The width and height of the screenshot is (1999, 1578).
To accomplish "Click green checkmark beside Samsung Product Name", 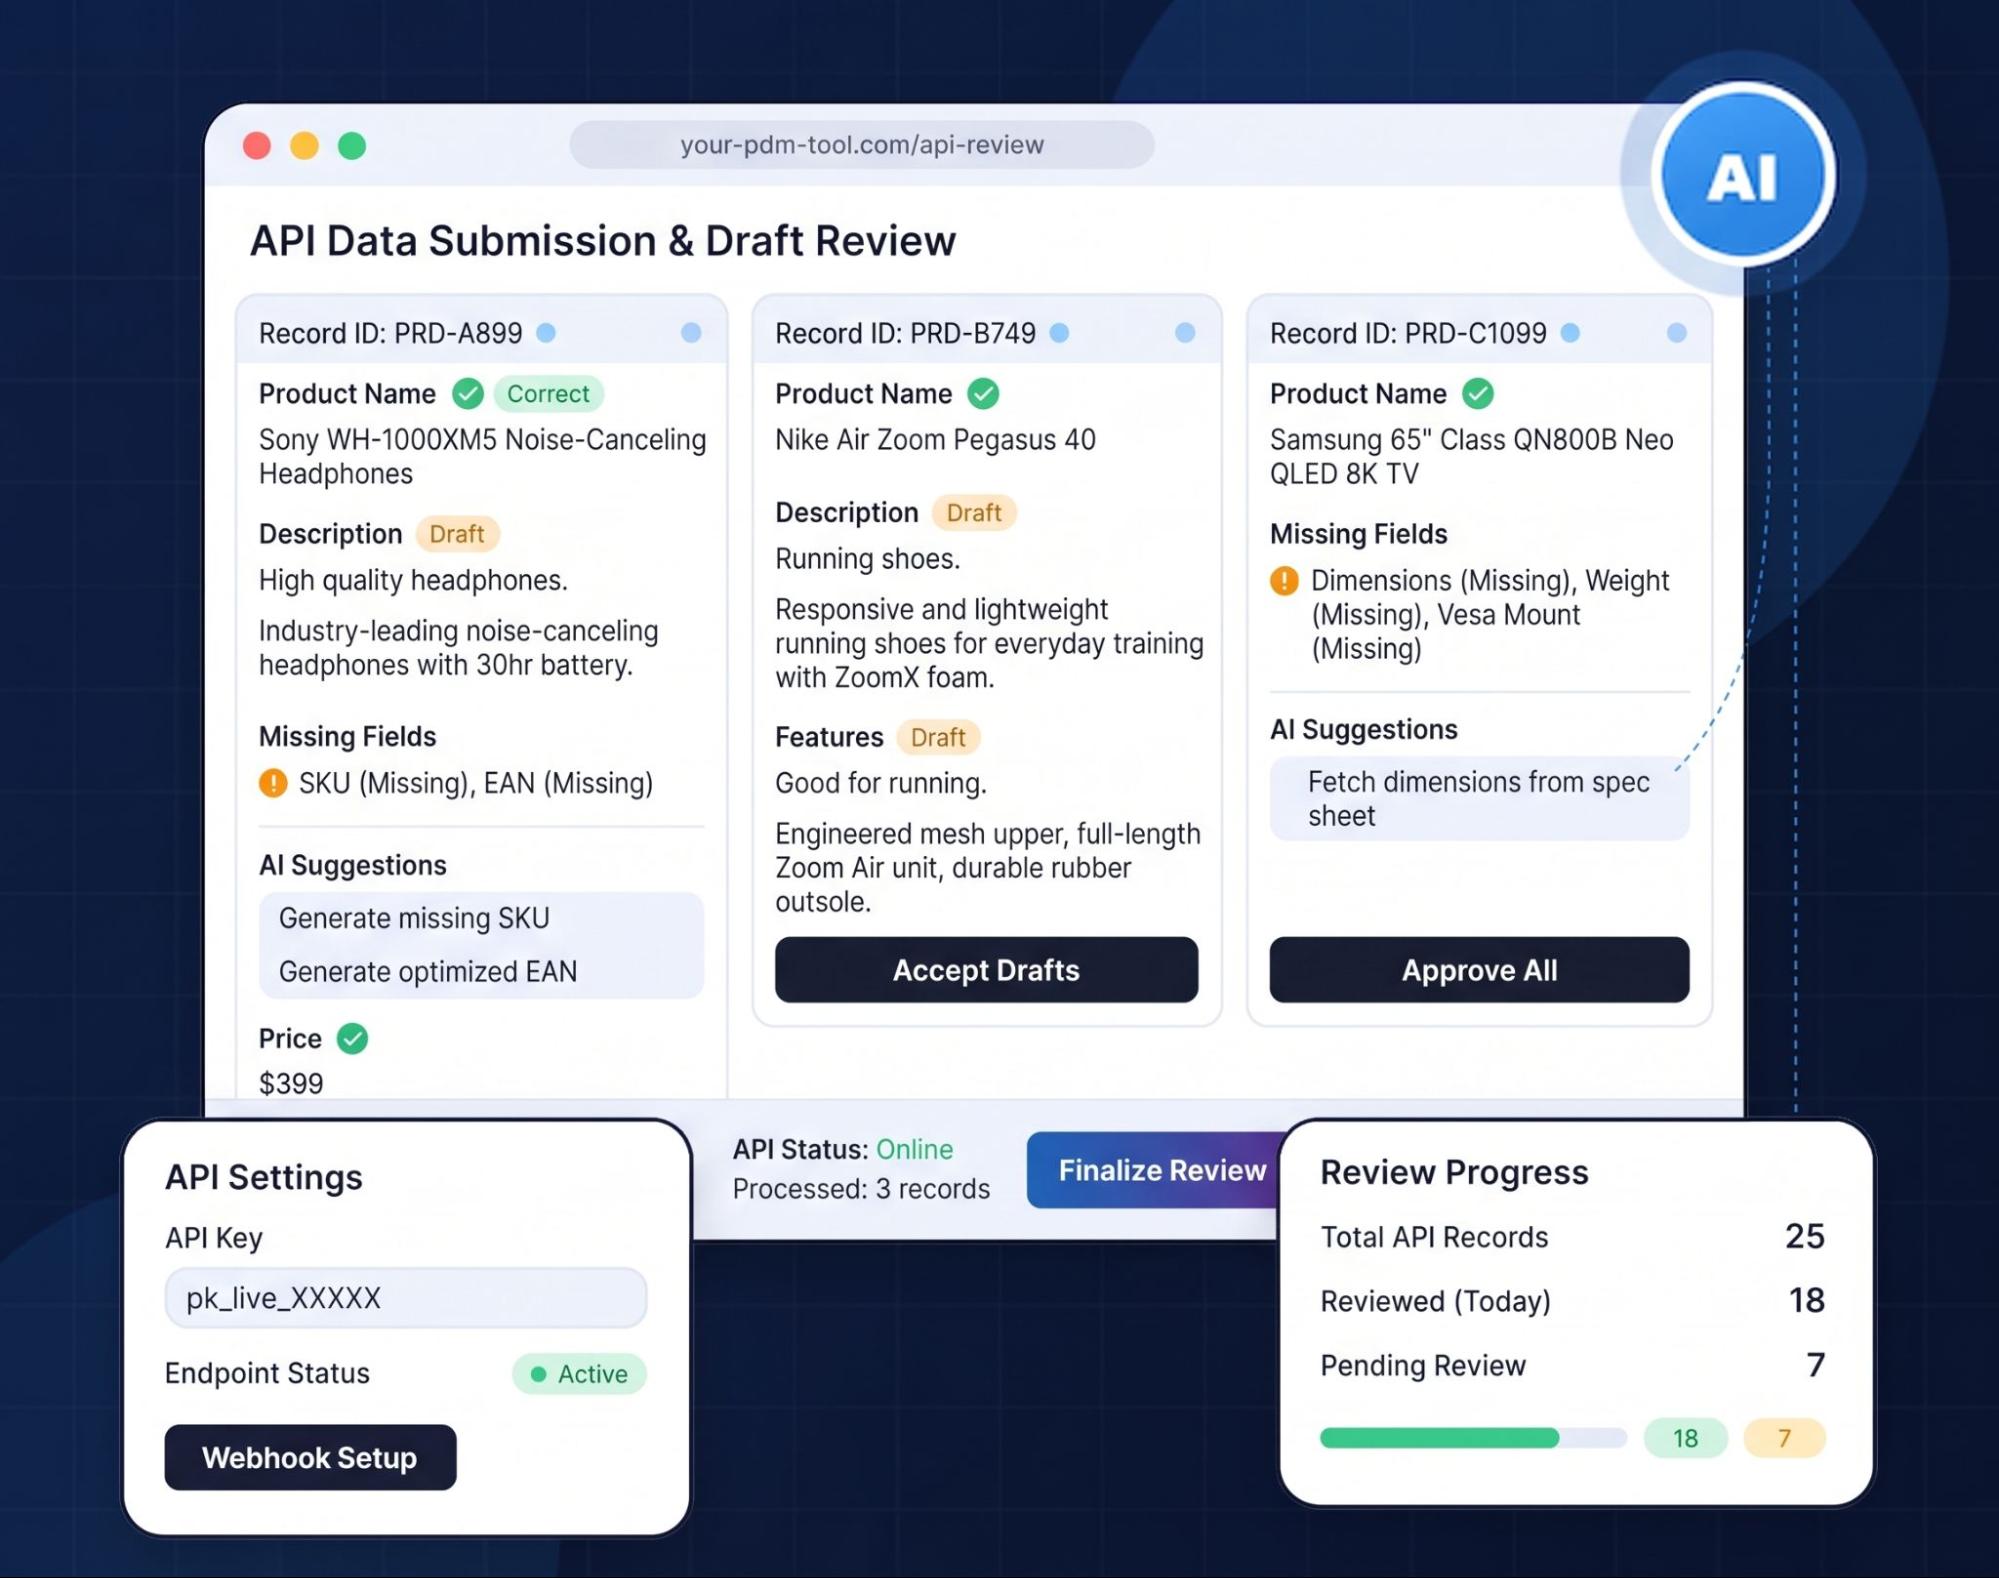I will (1478, 394).
